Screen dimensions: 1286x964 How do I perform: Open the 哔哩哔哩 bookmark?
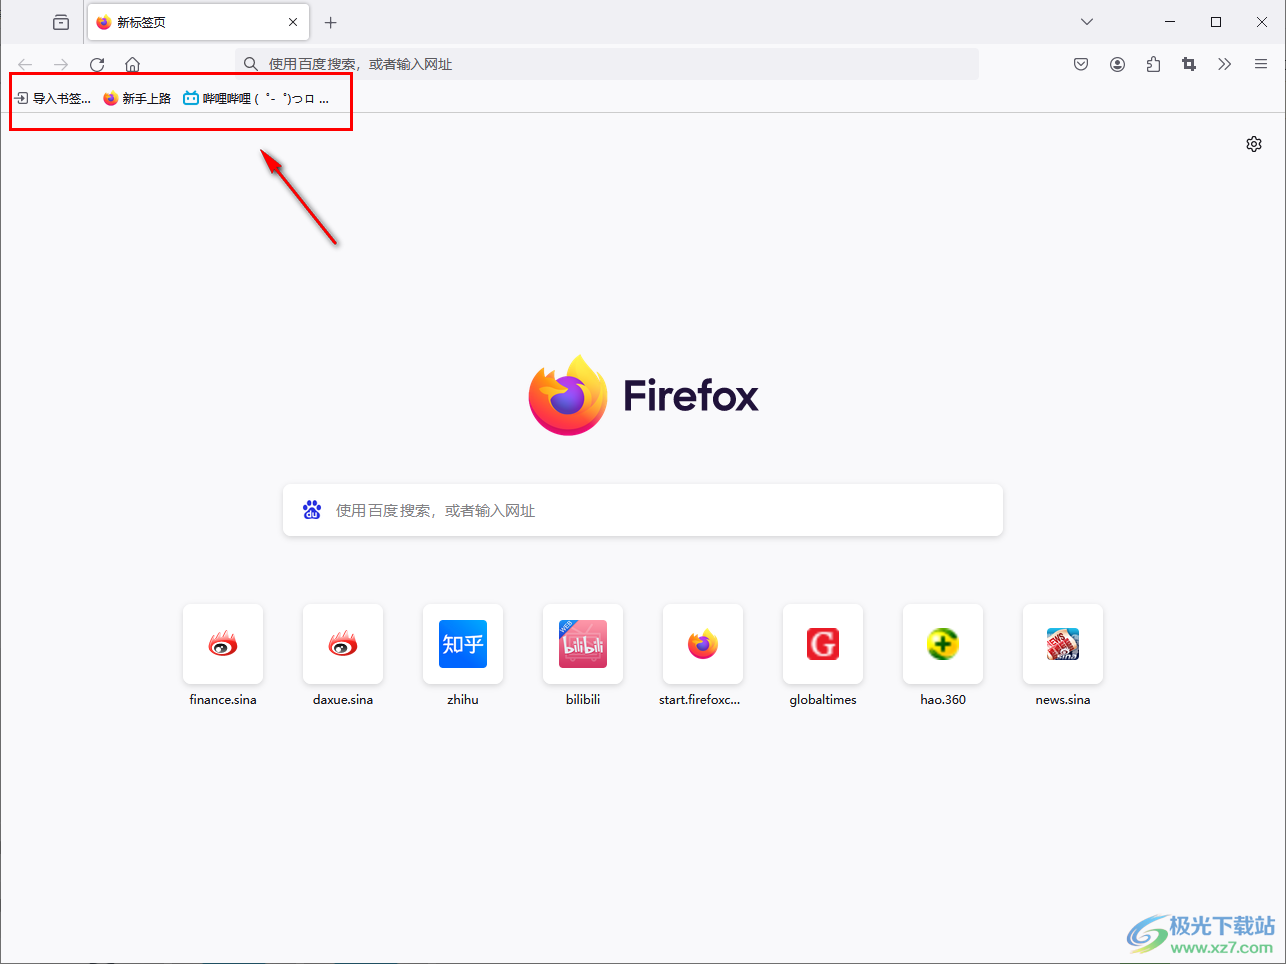point(256,98)
